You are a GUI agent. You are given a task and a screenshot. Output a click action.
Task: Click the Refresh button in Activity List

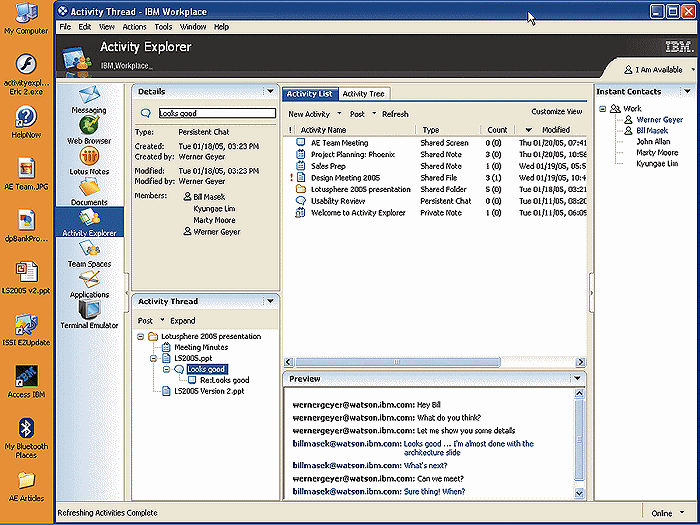tap(395, 114)
